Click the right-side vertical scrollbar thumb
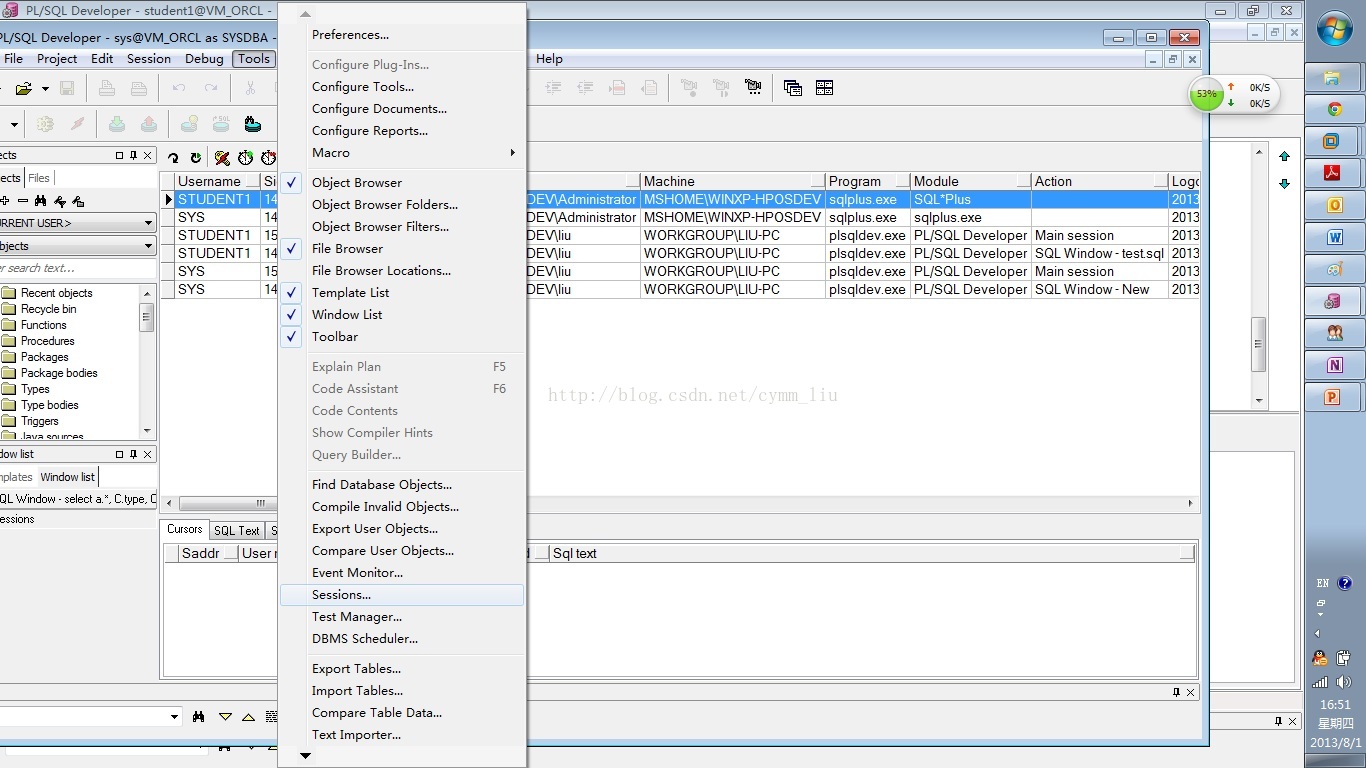The width and height of the screenshot is (1366, 768). 1259,346
